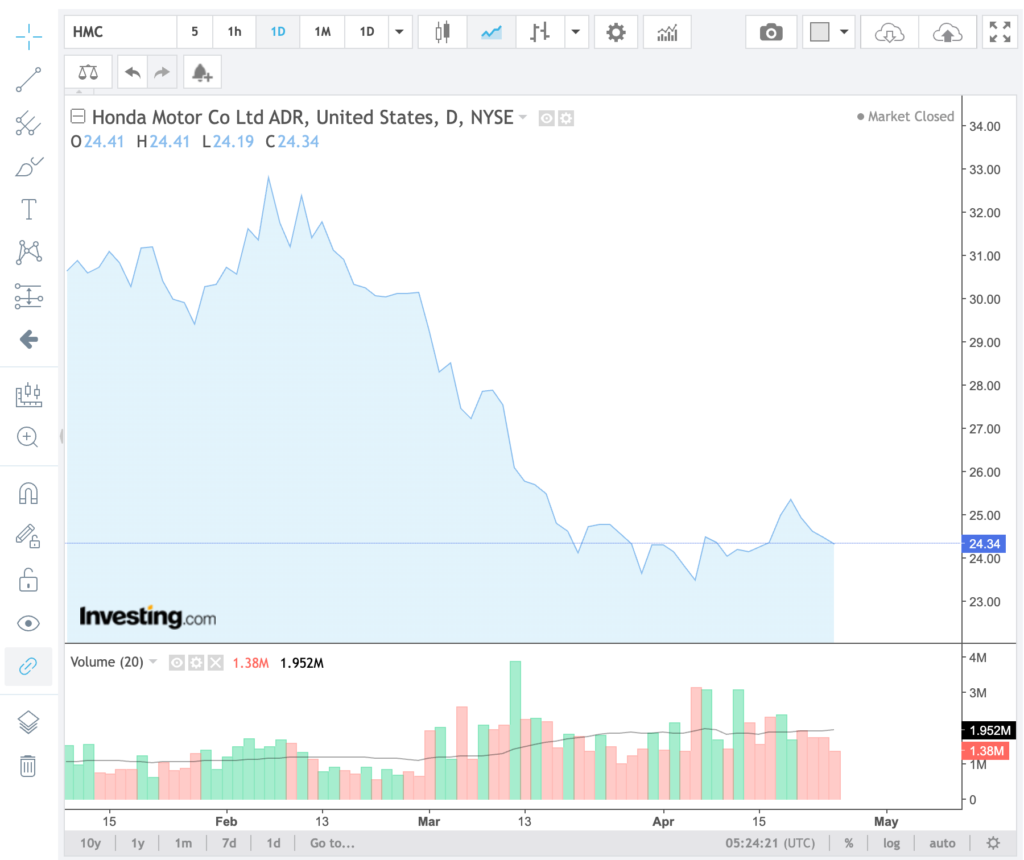The height and width of the screenshot is (860, 1024).
Task: Select the Text annotation tool
Action: coord(29,209)
